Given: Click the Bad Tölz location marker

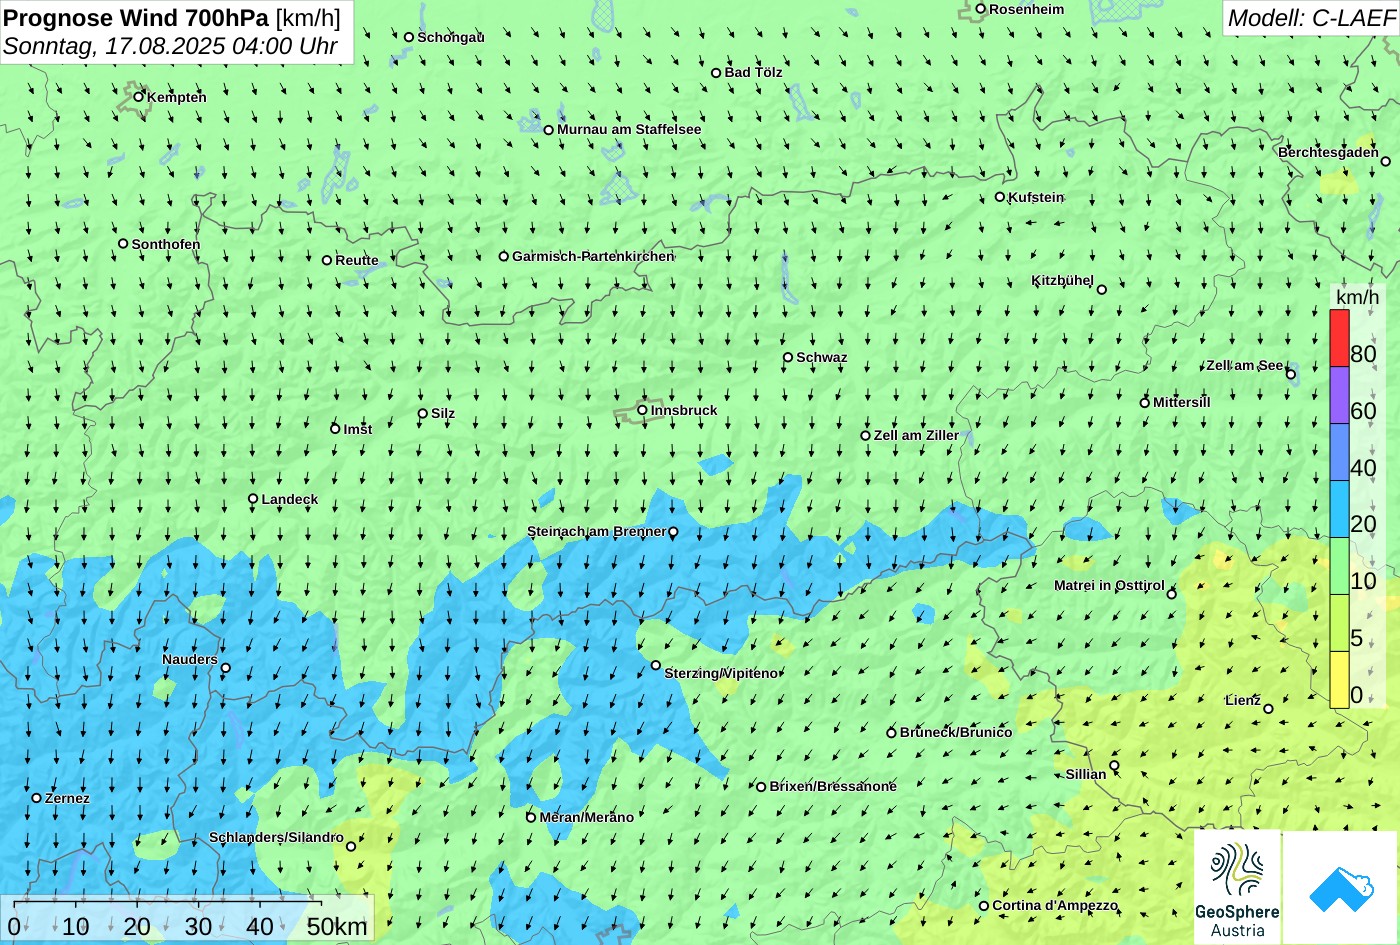Looking at the screenshot, I should 716,73.
